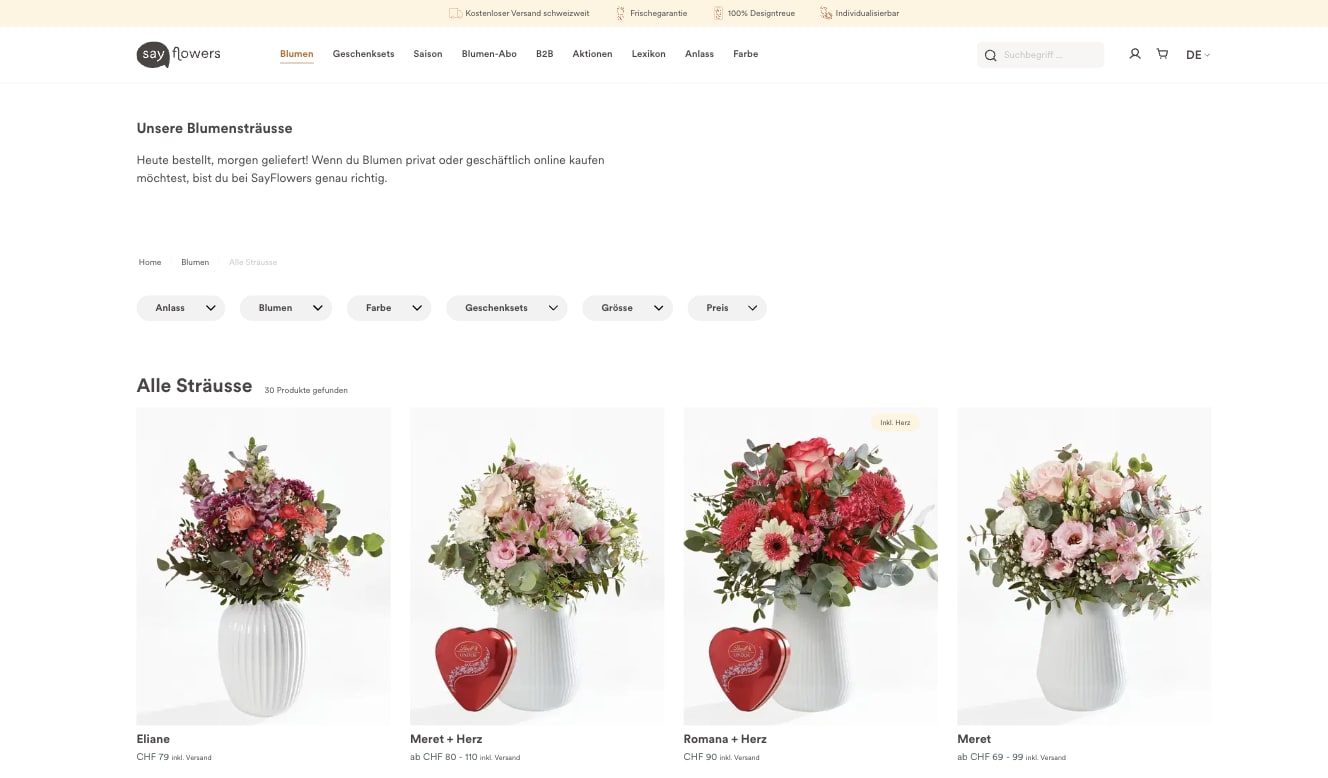
Task: Click the Meret product title
Action: (974, 739)
